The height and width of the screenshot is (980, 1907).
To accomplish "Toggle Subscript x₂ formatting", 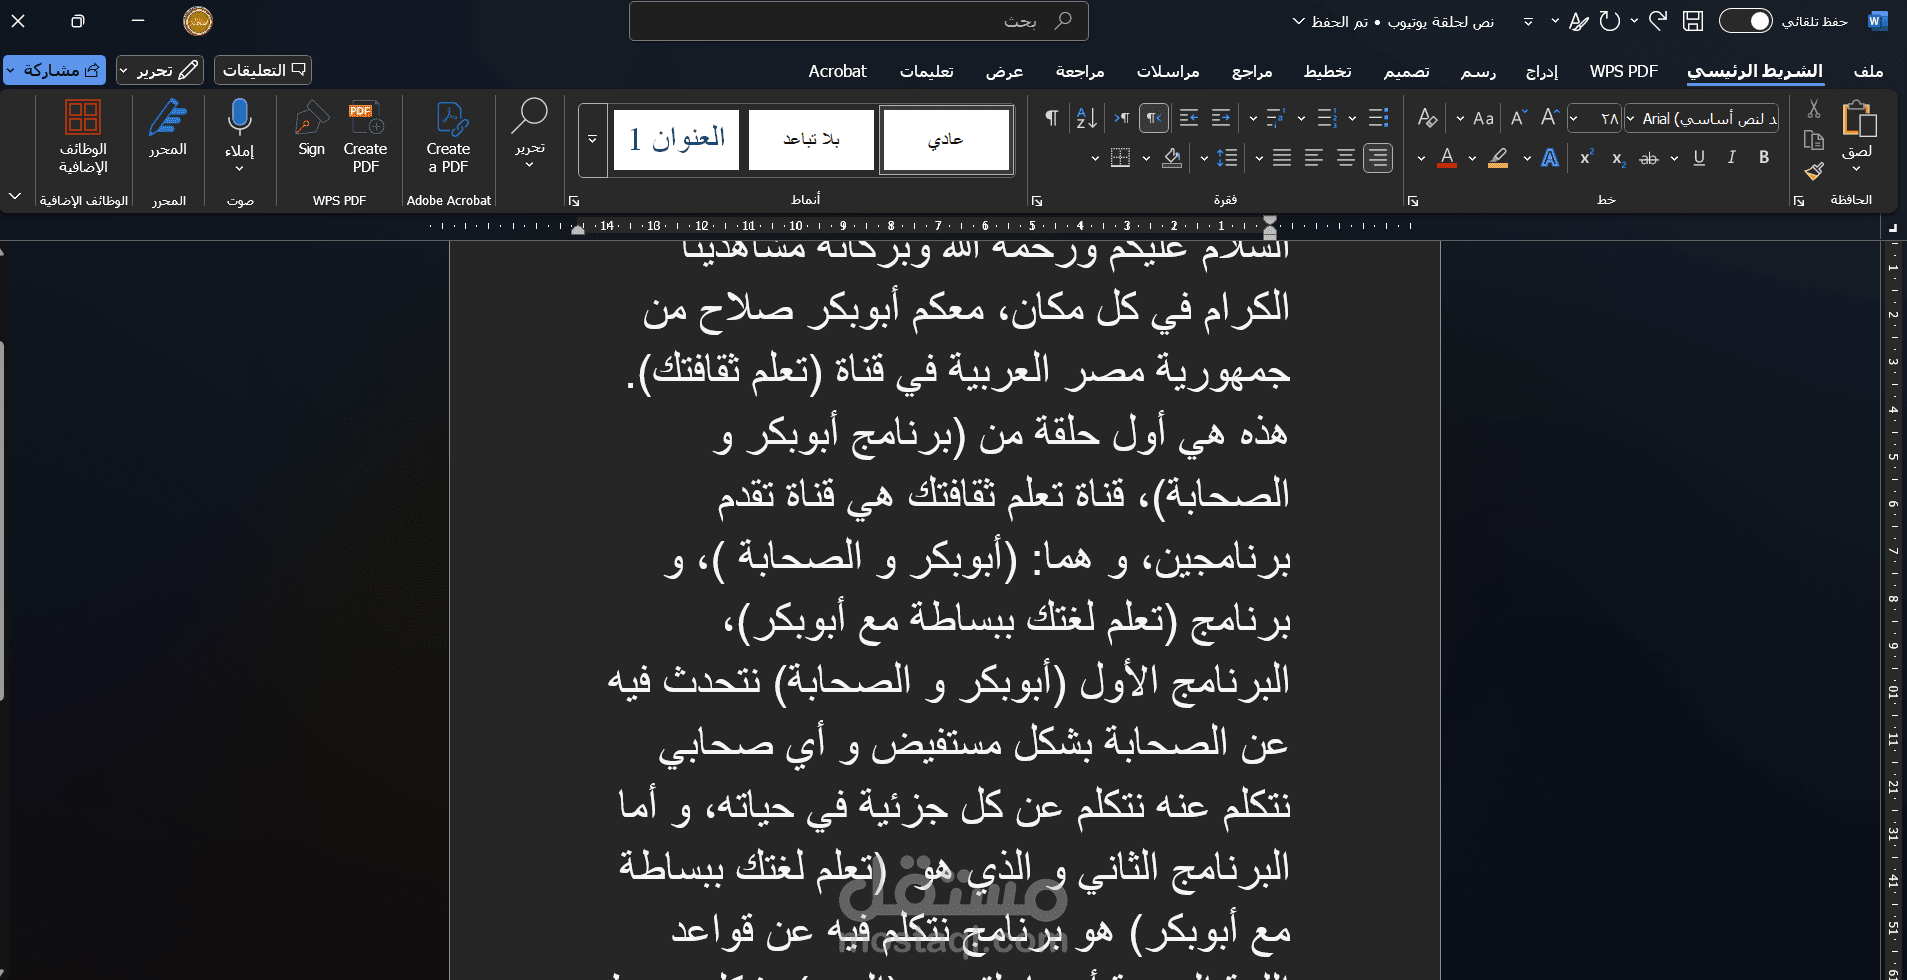I will pos(1618,158).
